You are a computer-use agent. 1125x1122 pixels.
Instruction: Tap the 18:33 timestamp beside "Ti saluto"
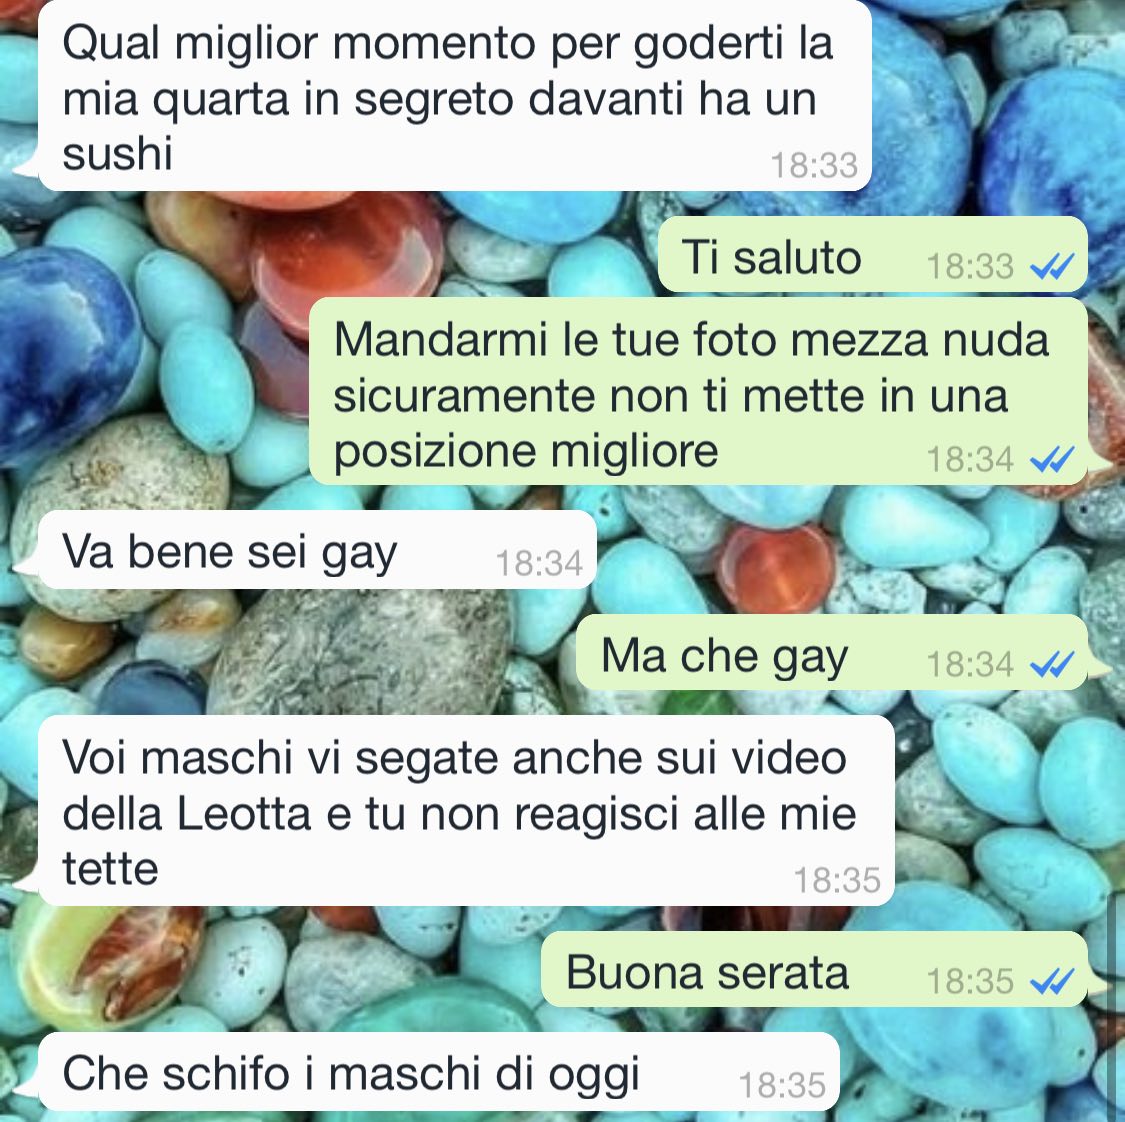click(x=969, y=267)
